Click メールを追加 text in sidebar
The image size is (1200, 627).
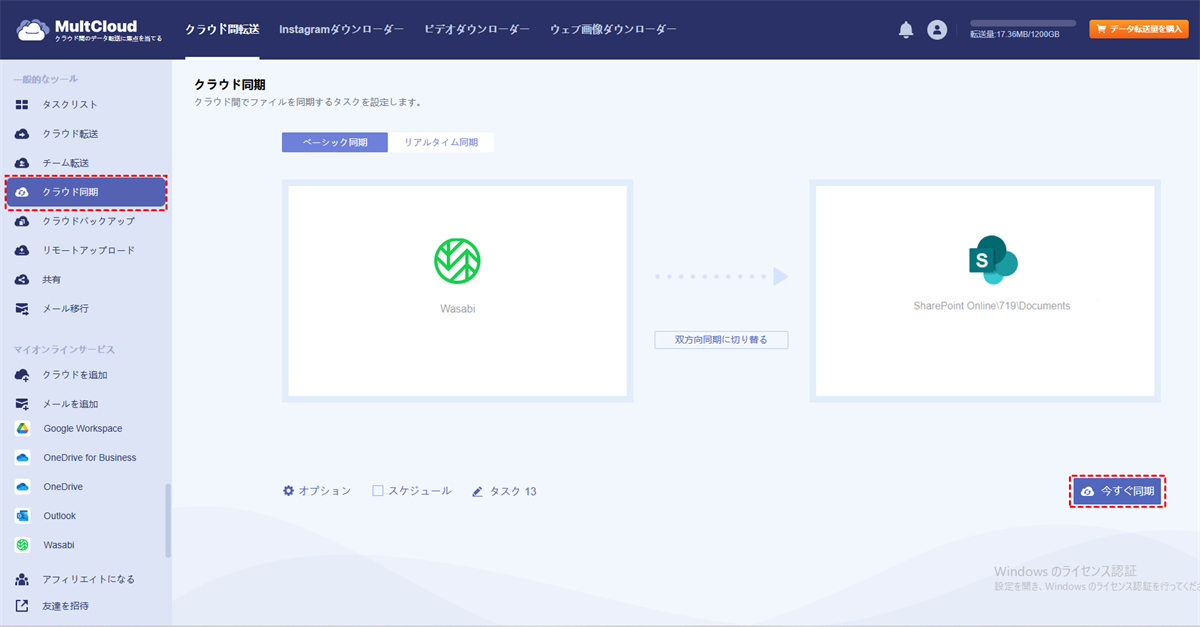click(70, 404)
